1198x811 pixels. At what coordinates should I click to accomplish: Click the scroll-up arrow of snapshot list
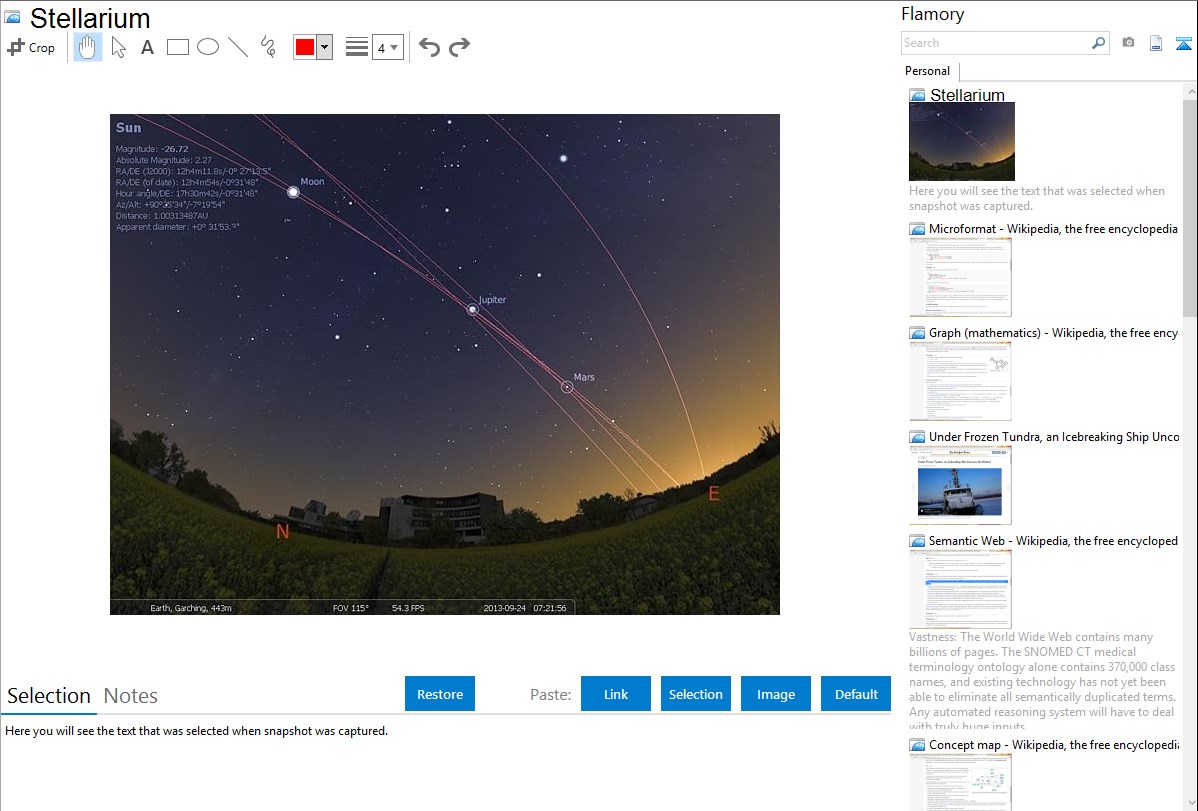pos(1190,92)
